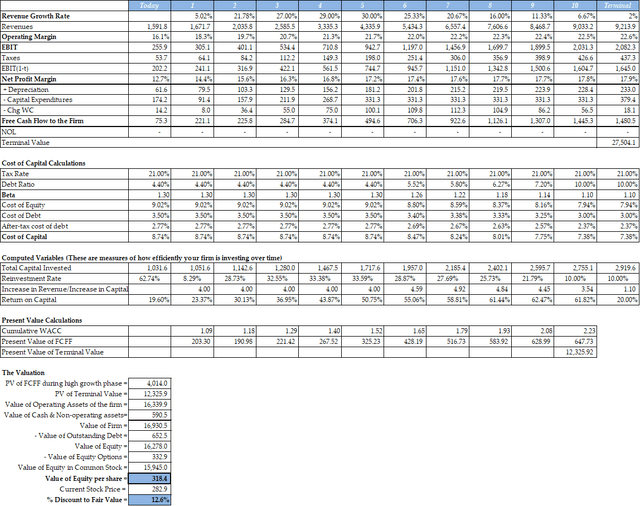Click the Value of Equity Options cell 332.9
640x506 pixels.
point(149,457)
